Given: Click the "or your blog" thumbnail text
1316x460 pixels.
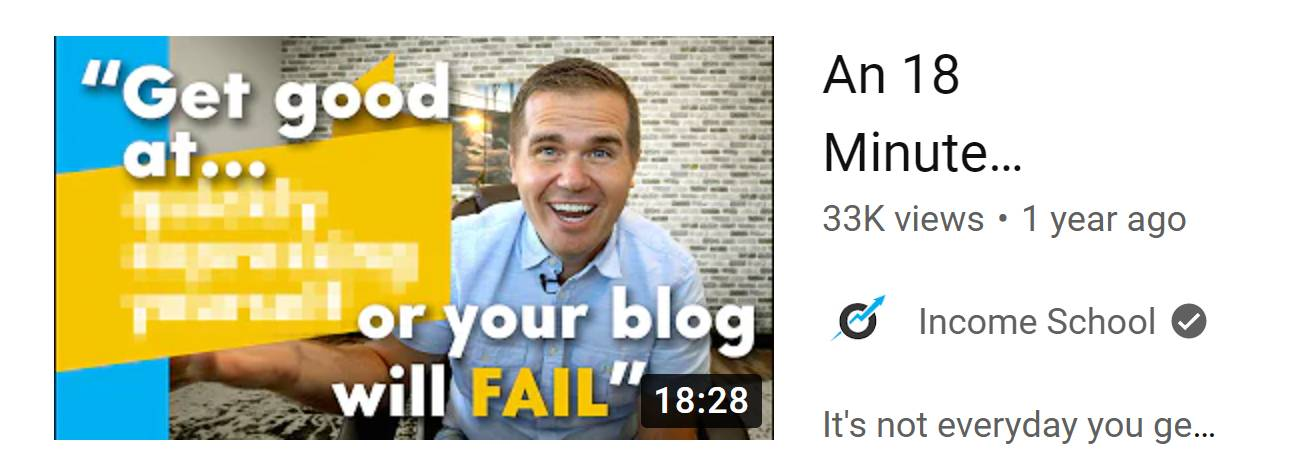Looking at the screenshot, I should 555,325.
